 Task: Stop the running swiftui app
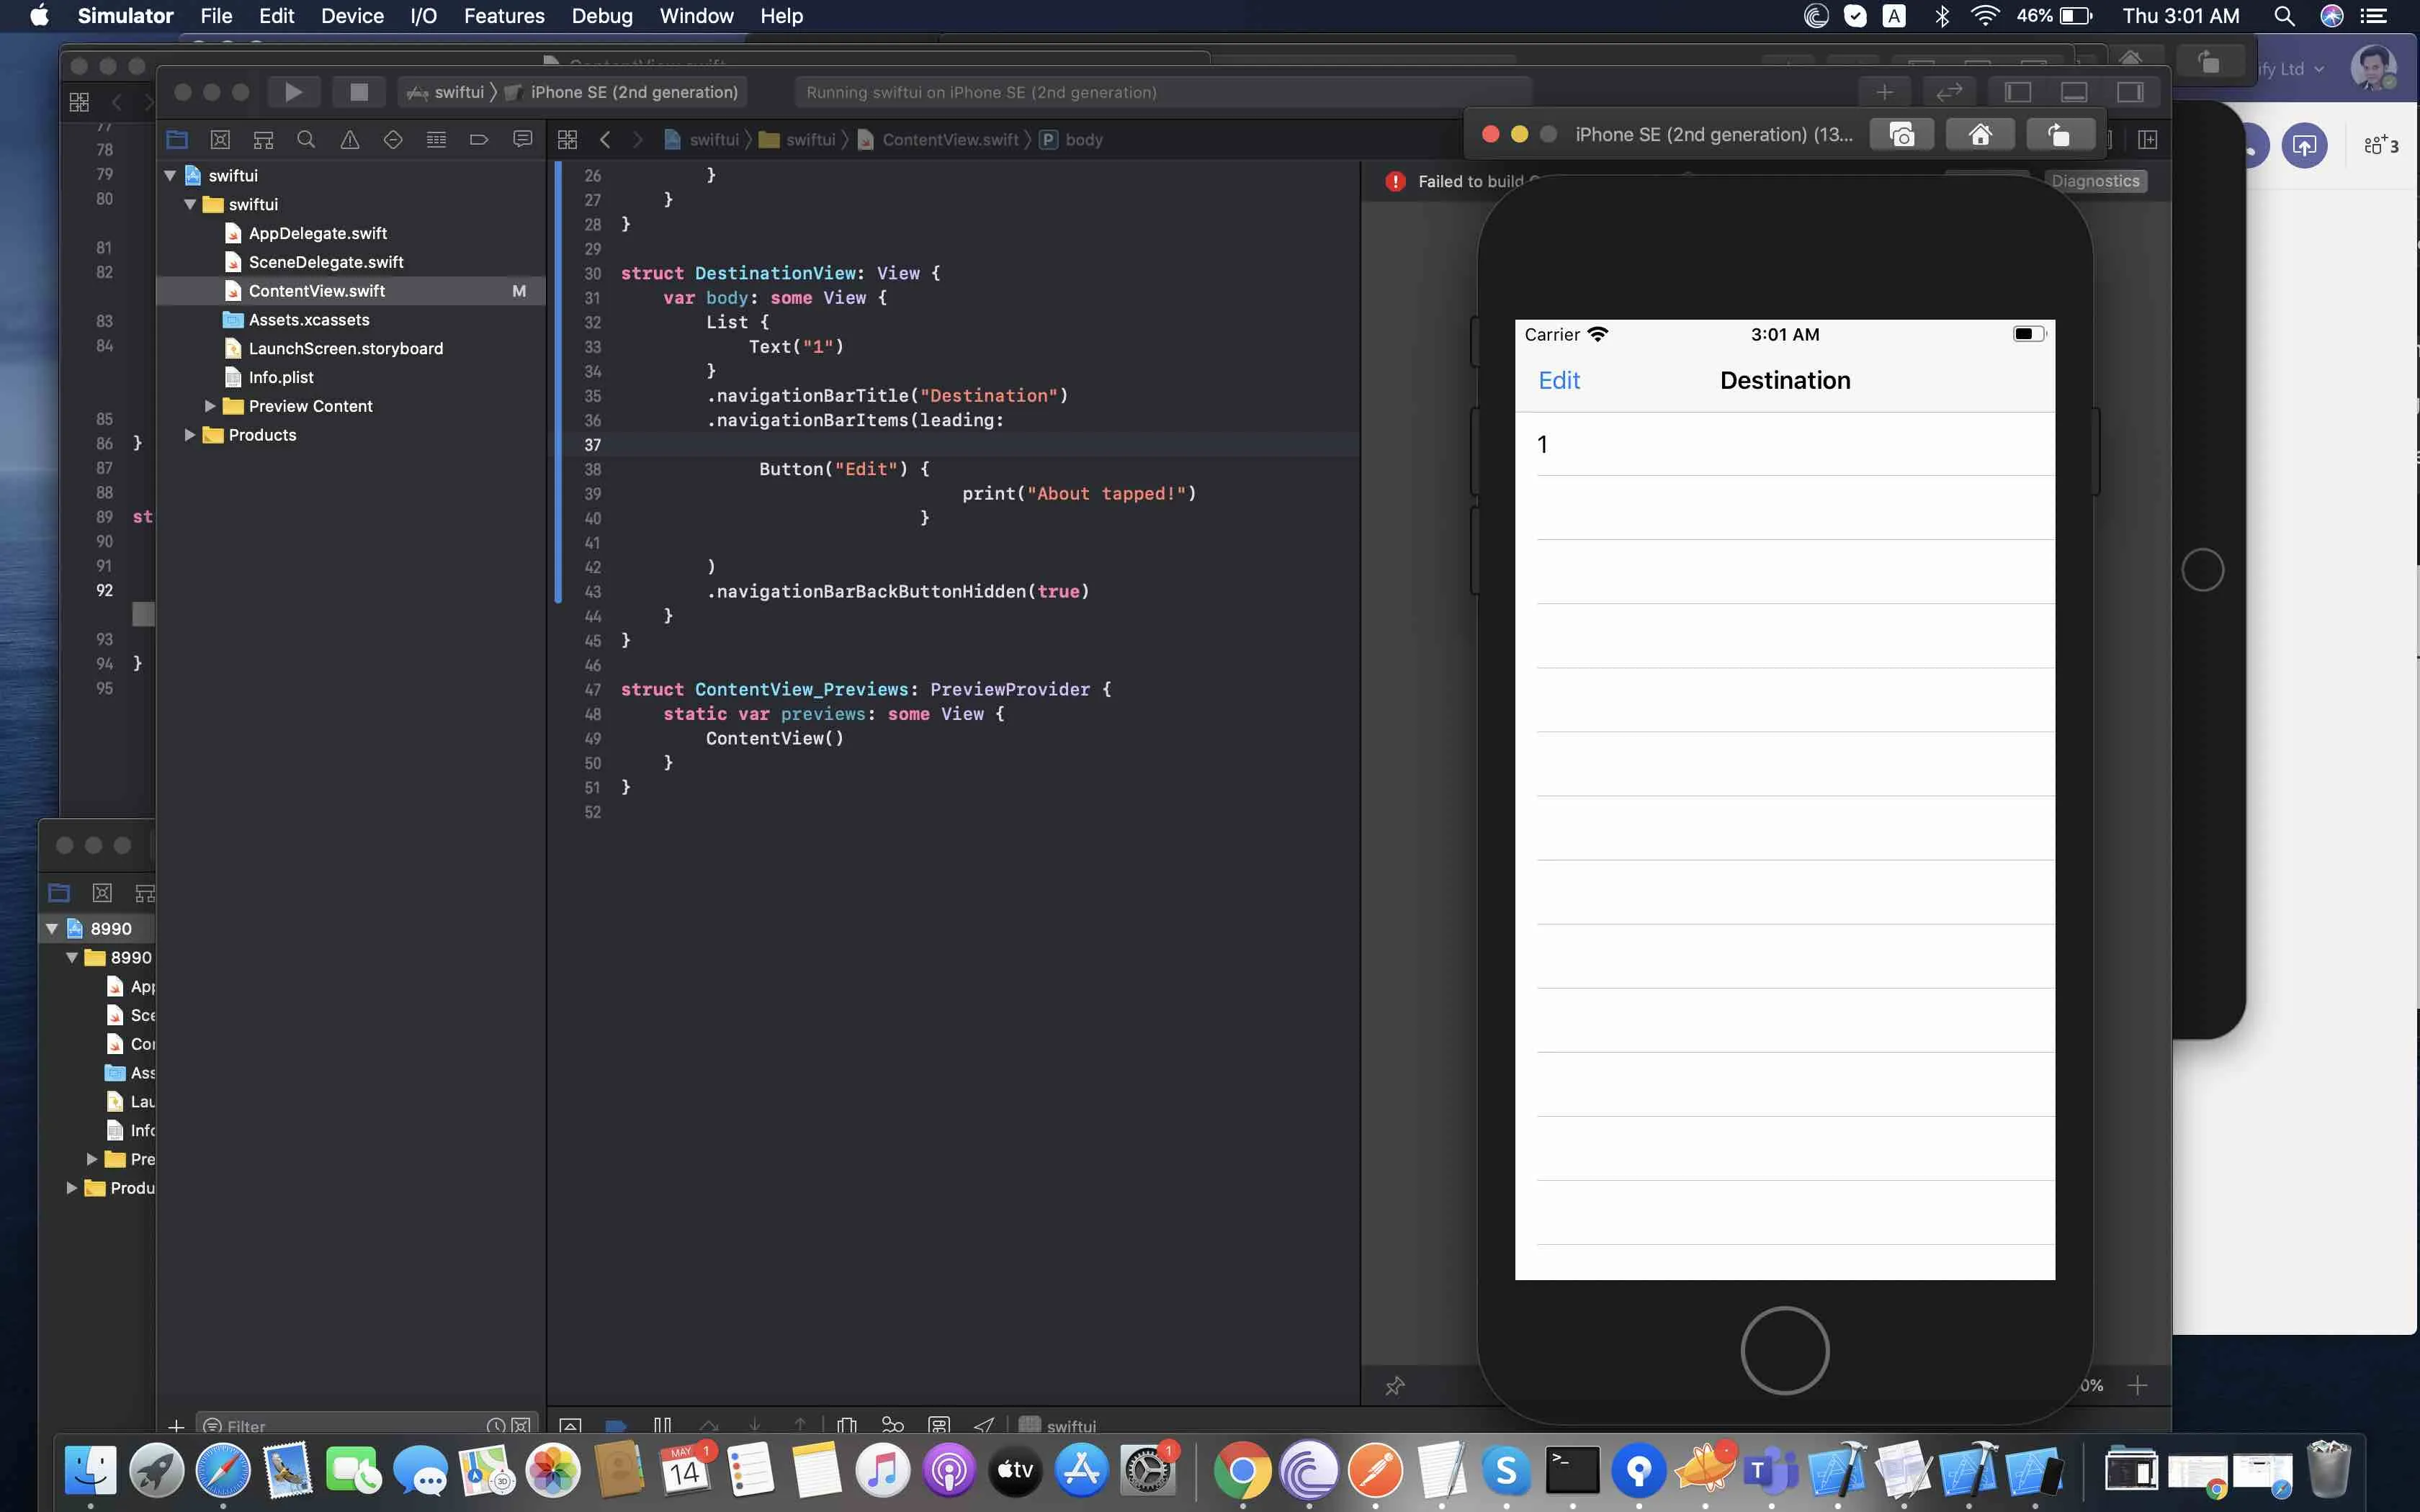click(358, 92)
